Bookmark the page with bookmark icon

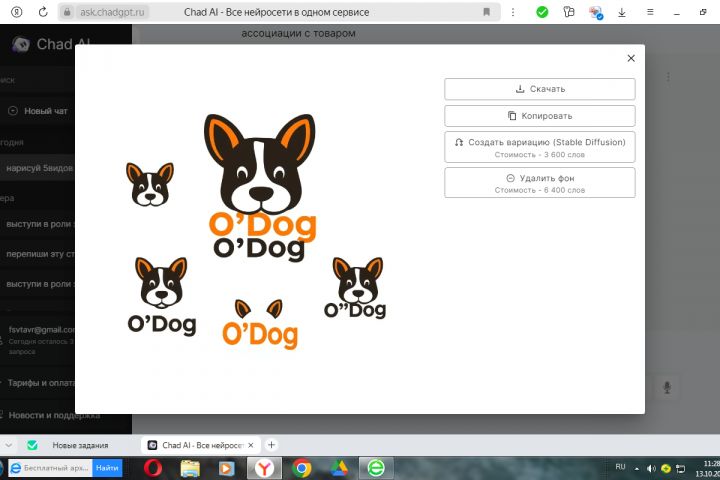coord(486,12)
